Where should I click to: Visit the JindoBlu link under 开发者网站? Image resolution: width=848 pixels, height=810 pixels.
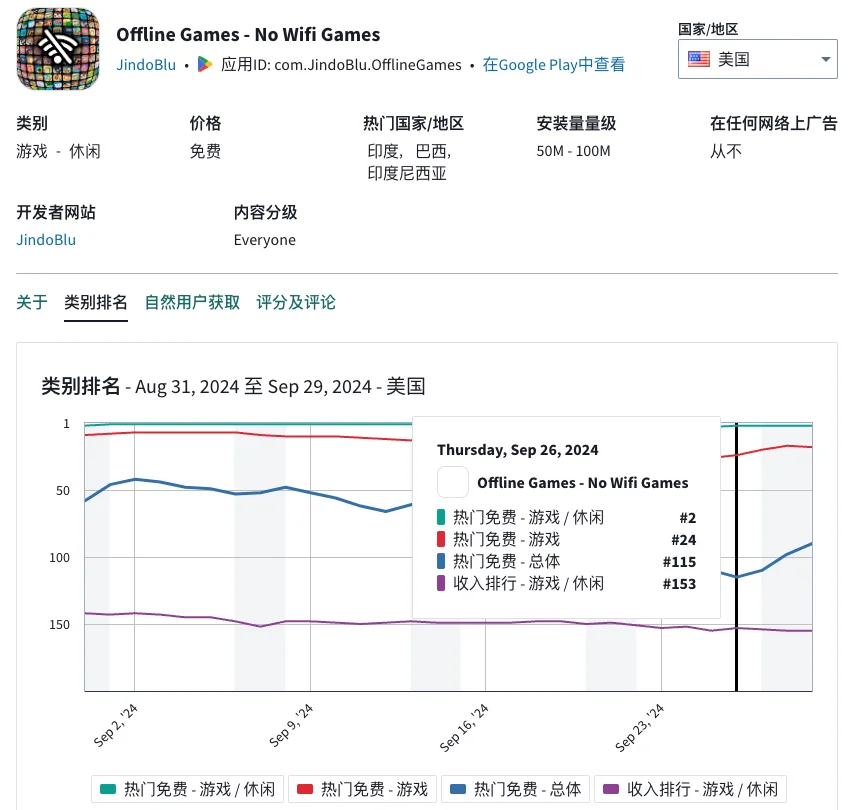click(x=45, y=240)
